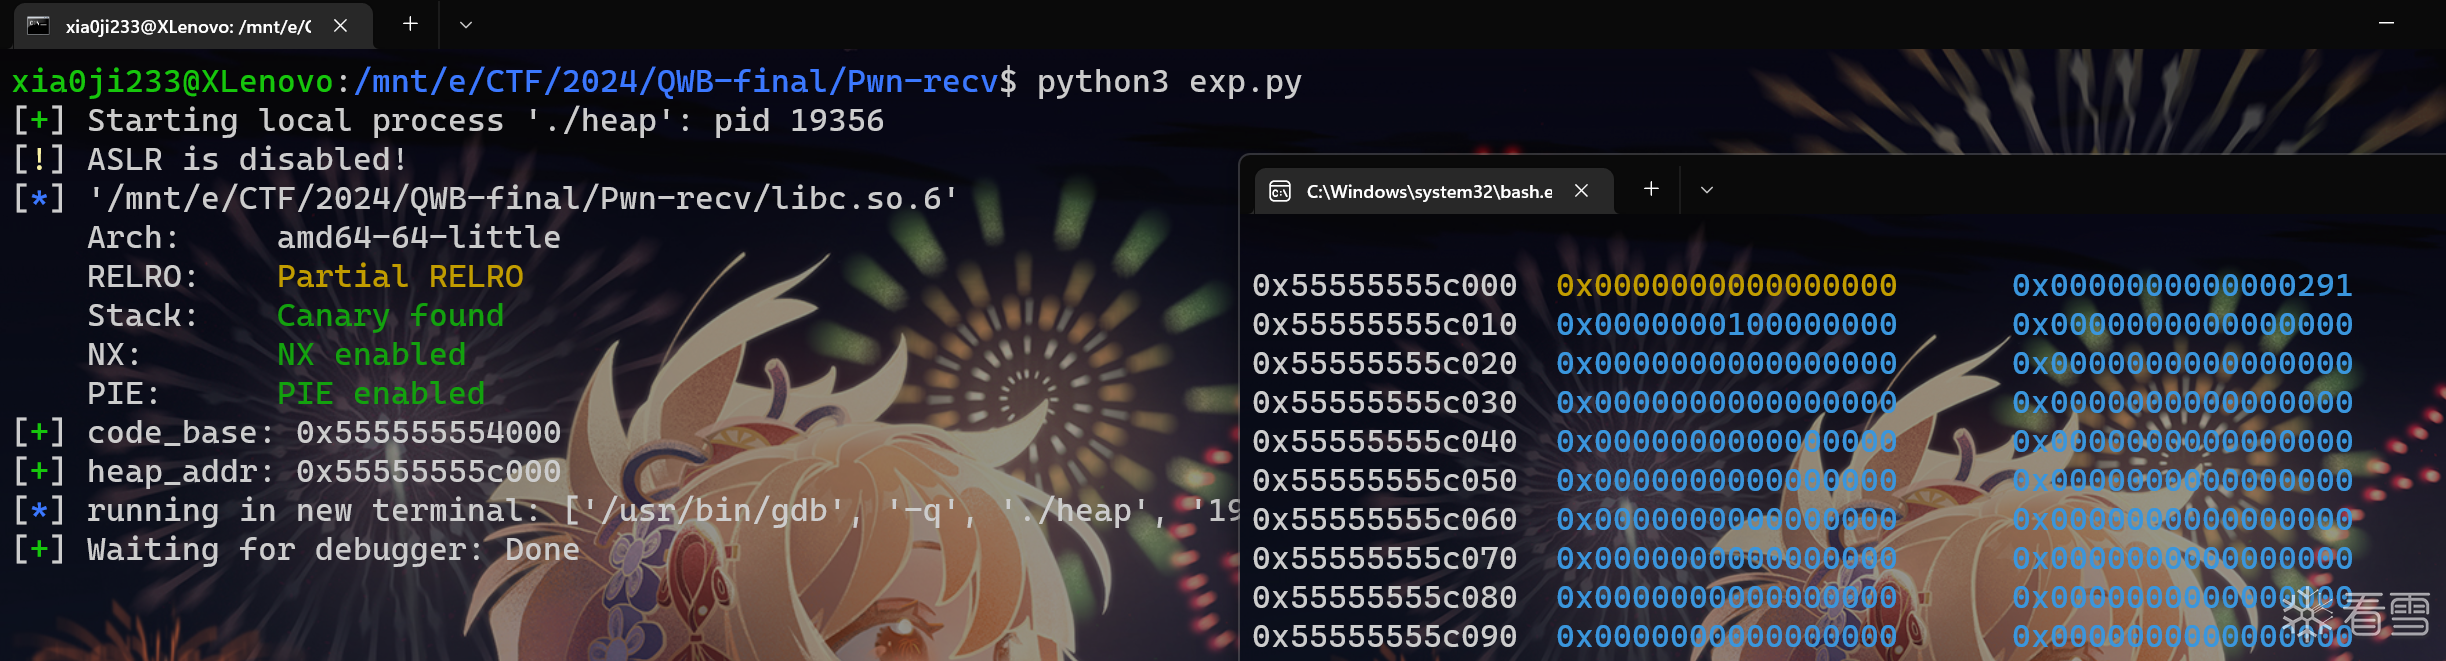Click address 0x55555555c040 in dump
The height and width of the screenshot is (661, 2446).
tap(1385, 442)
